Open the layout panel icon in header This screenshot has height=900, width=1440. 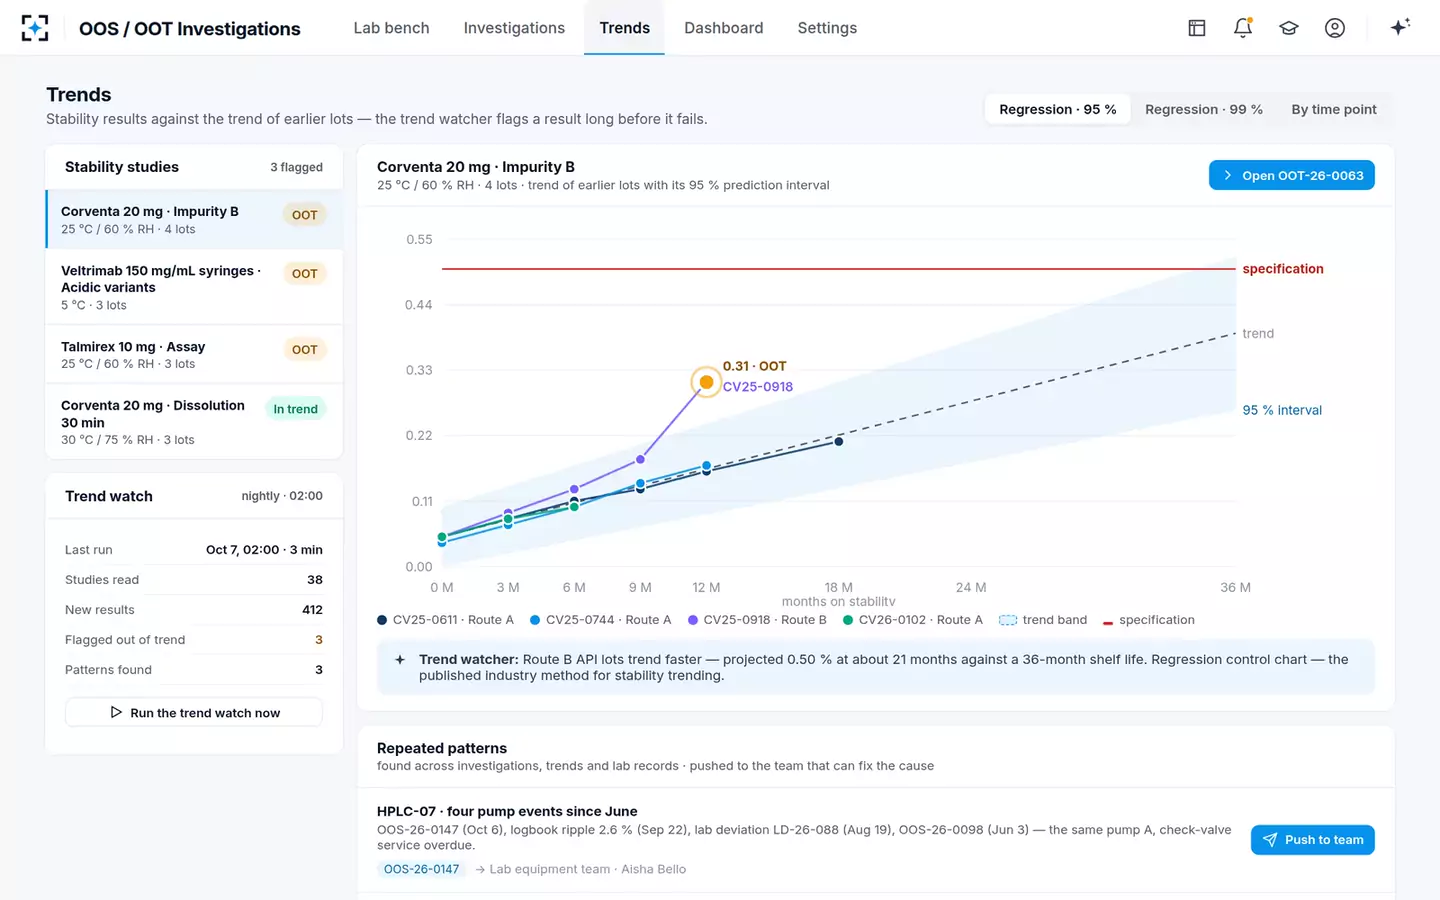(1197, 28)
